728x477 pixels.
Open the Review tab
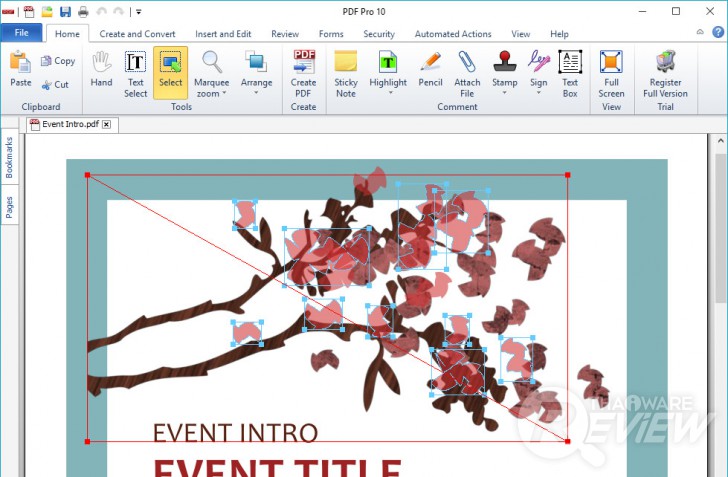(285, 34)
